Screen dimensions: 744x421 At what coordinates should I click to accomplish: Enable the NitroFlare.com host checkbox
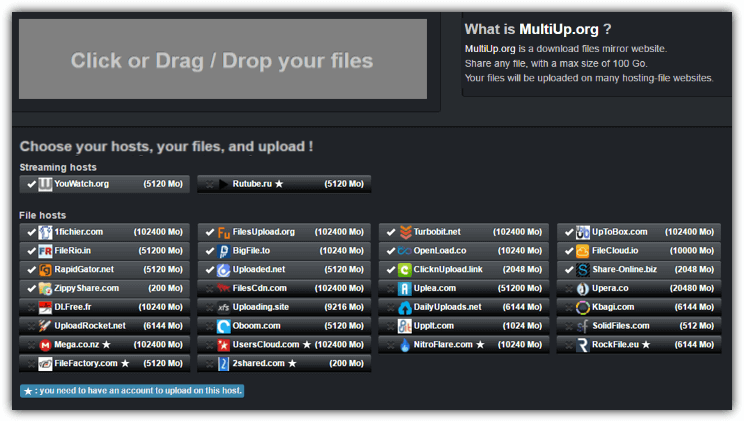[391, 345]
